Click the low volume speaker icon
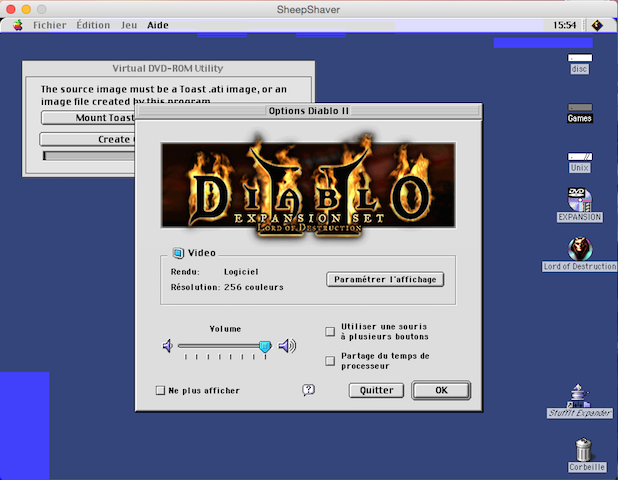 (x=168, y=346)
